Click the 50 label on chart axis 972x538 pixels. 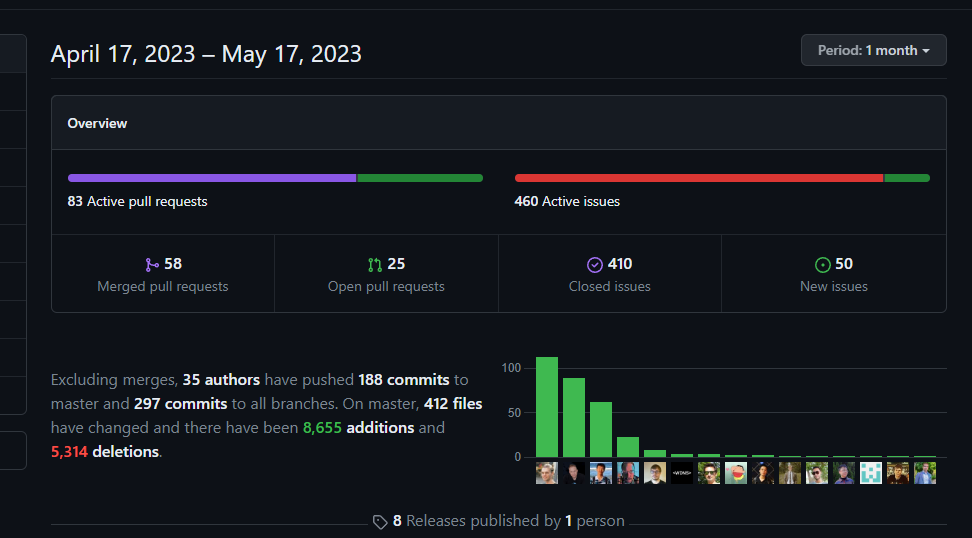coord(515,413)
